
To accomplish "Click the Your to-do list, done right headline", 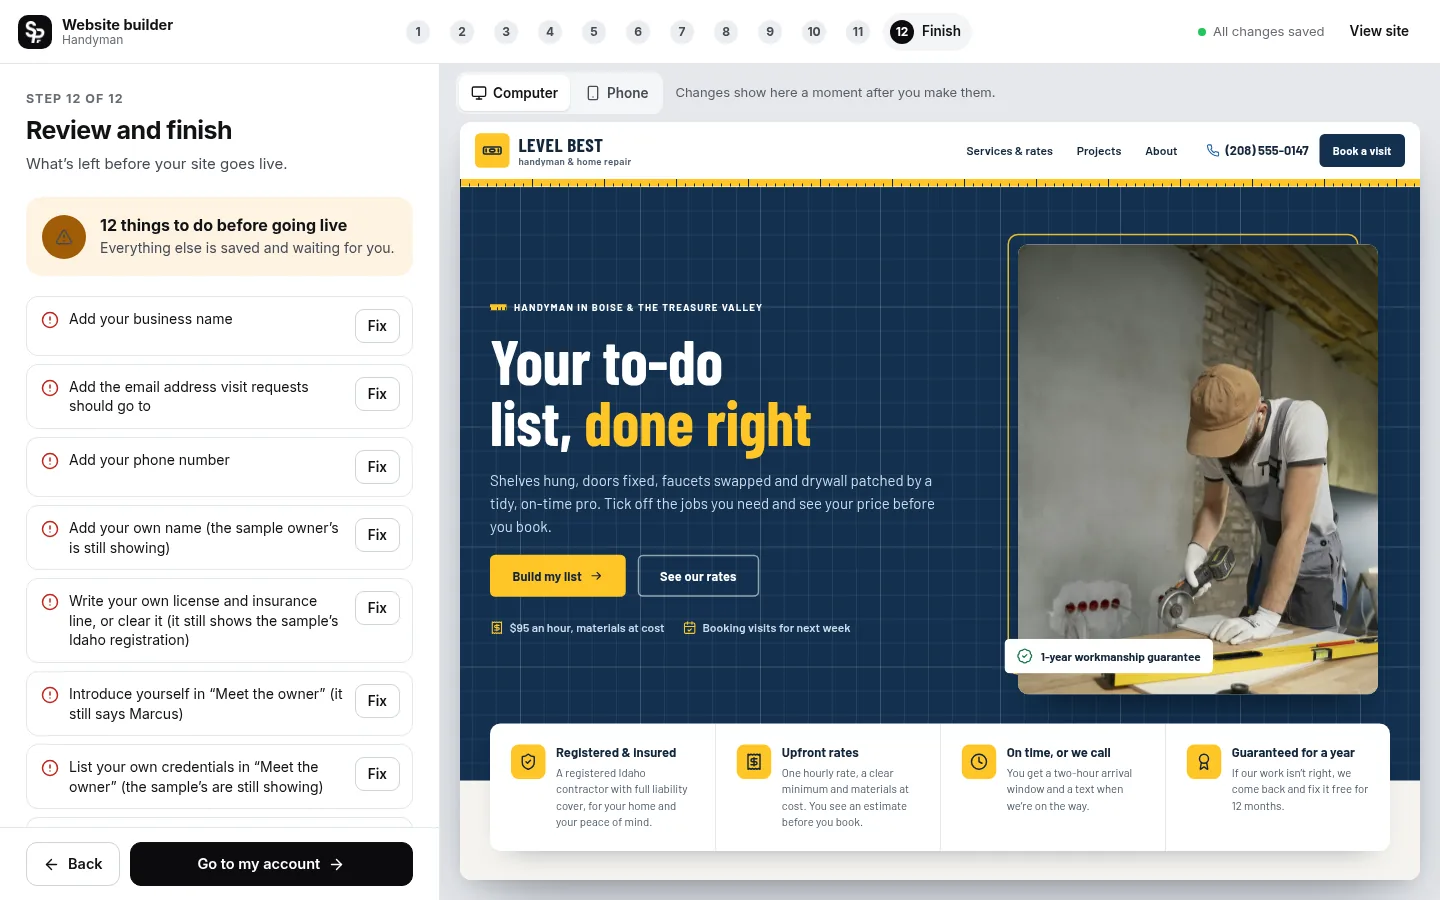I will point(650,395).
